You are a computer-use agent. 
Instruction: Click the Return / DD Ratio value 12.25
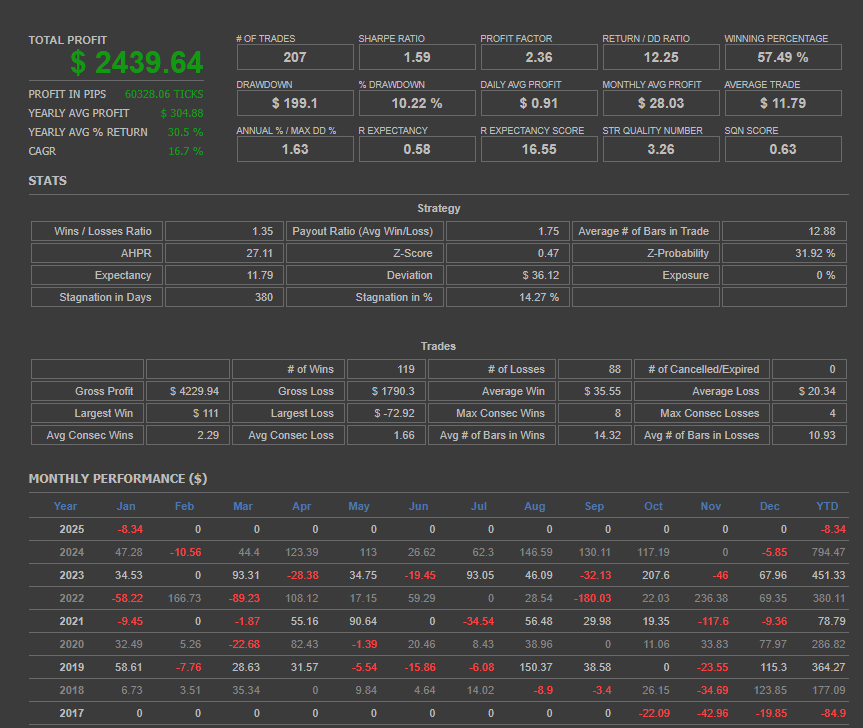[x=661, y=57]
